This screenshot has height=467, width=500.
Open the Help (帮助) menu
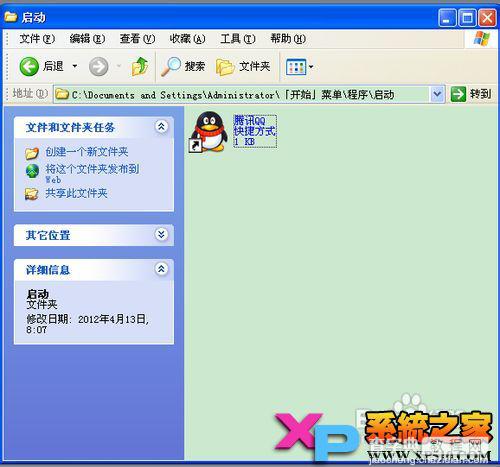pos(288,39)
